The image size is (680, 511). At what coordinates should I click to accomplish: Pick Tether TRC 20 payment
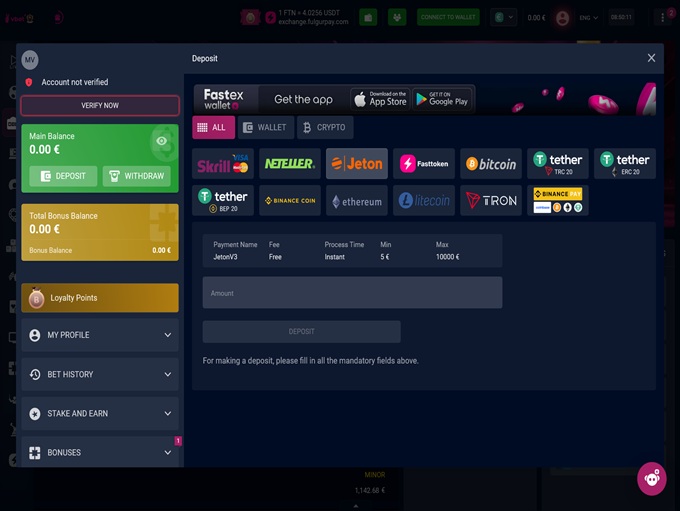[x=558, y=164]
